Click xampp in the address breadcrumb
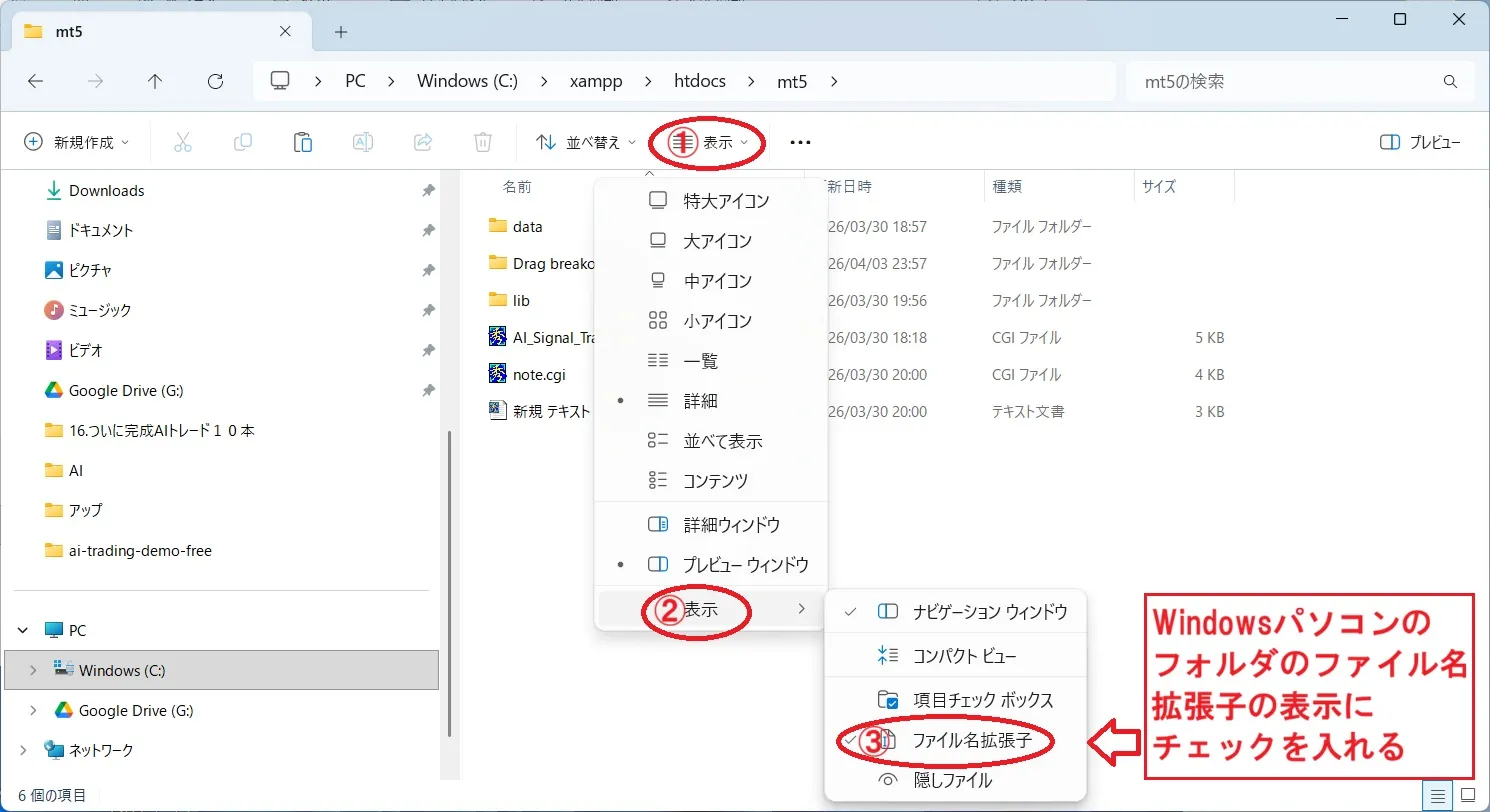This screenshot has height=812, width=1490. click(596, 81)
